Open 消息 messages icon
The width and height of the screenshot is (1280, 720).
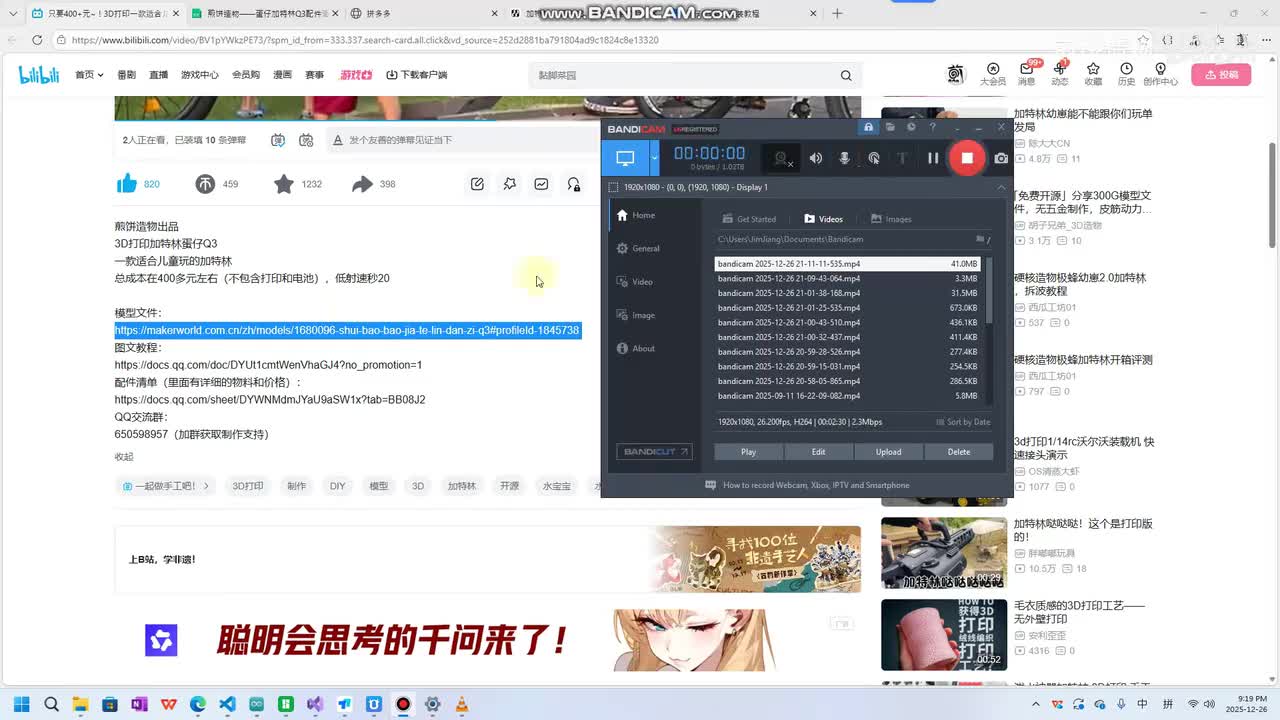point(1027,74)
